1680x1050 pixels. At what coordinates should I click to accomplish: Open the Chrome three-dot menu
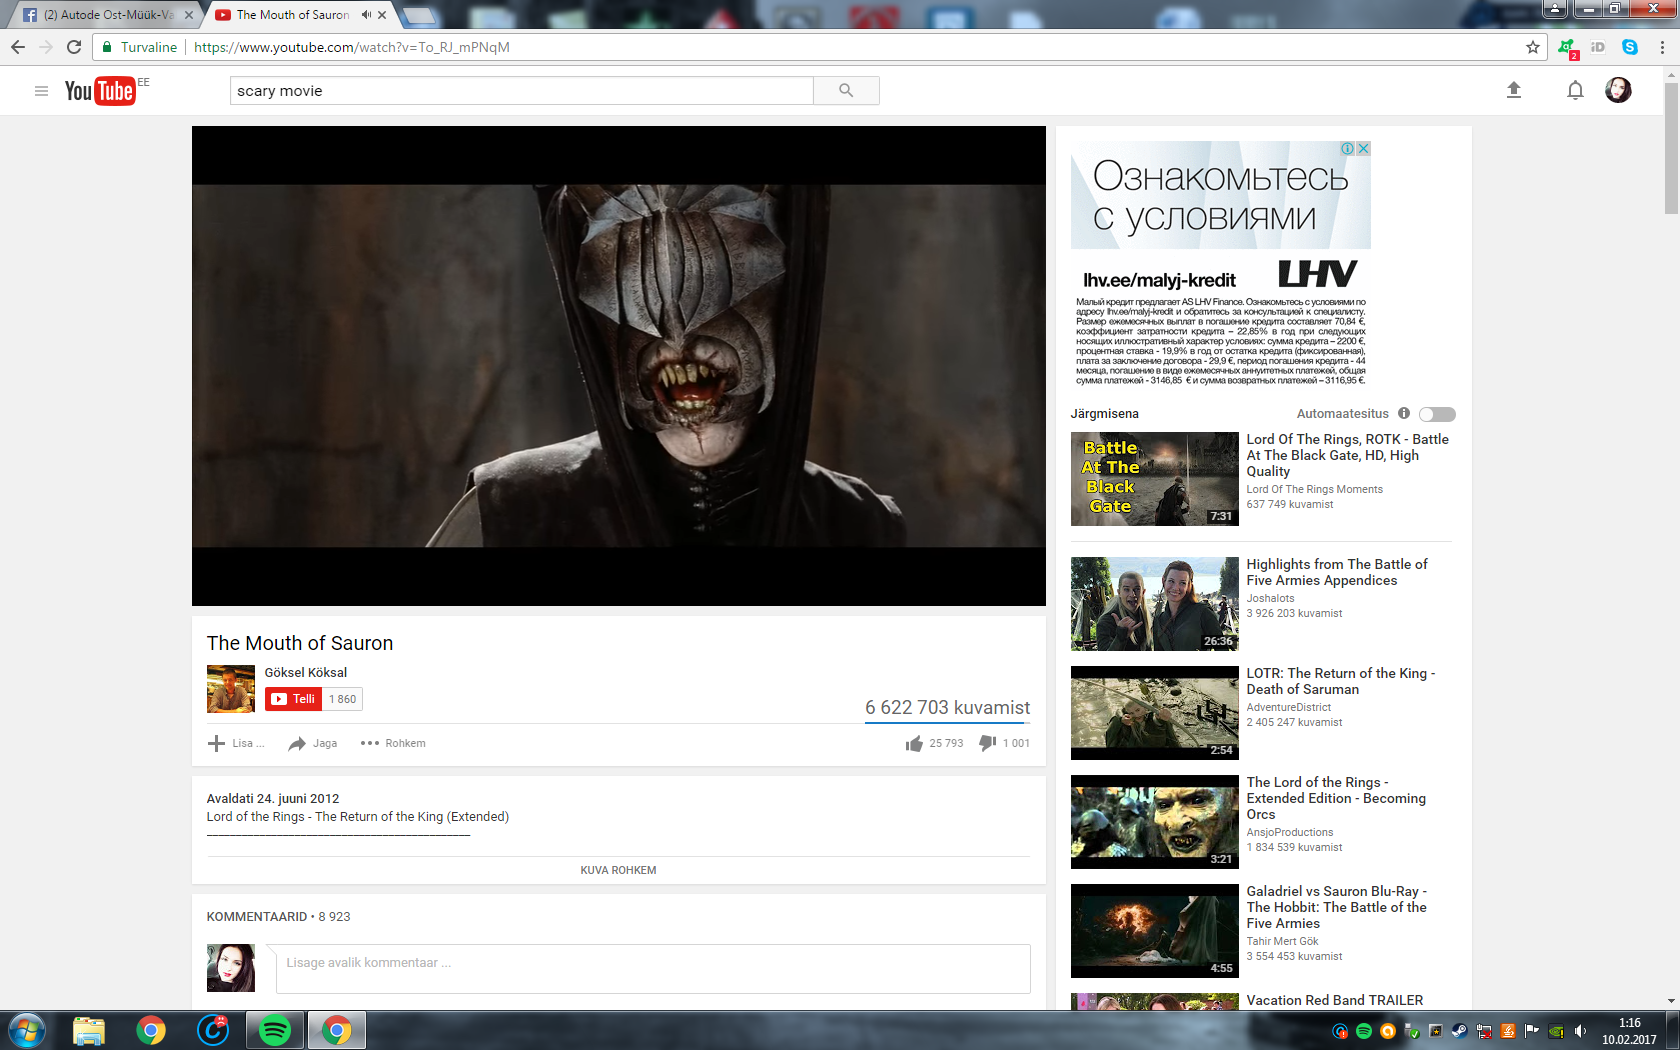point(1662,47)
